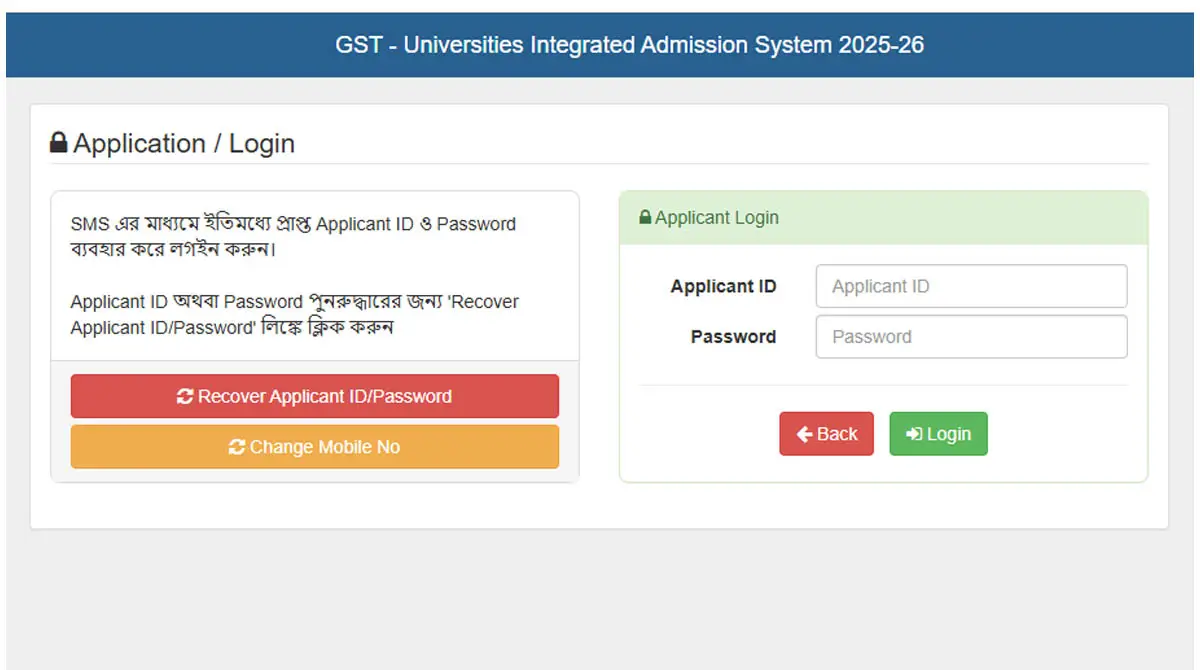Open the Change Mobile No form

[314, 446]
